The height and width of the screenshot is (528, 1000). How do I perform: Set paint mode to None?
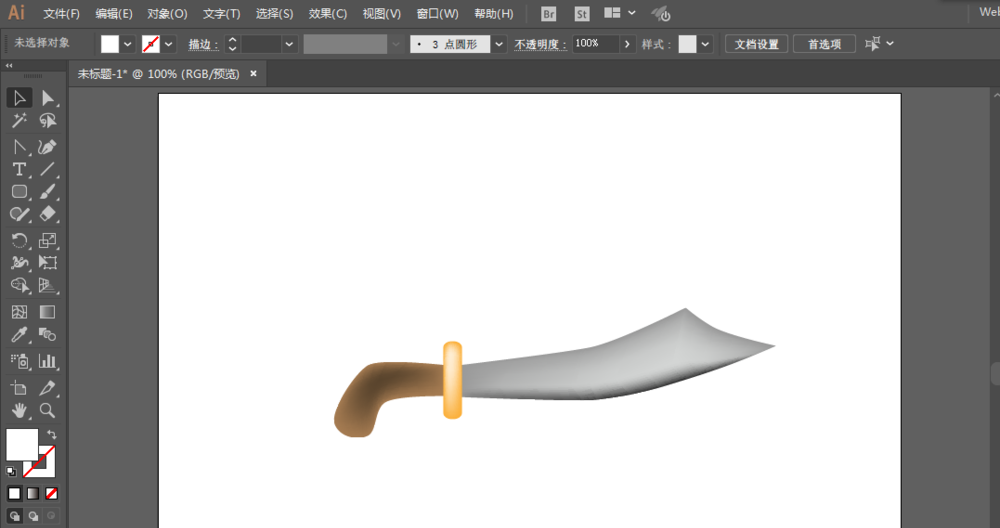click(x=51, y=493)
